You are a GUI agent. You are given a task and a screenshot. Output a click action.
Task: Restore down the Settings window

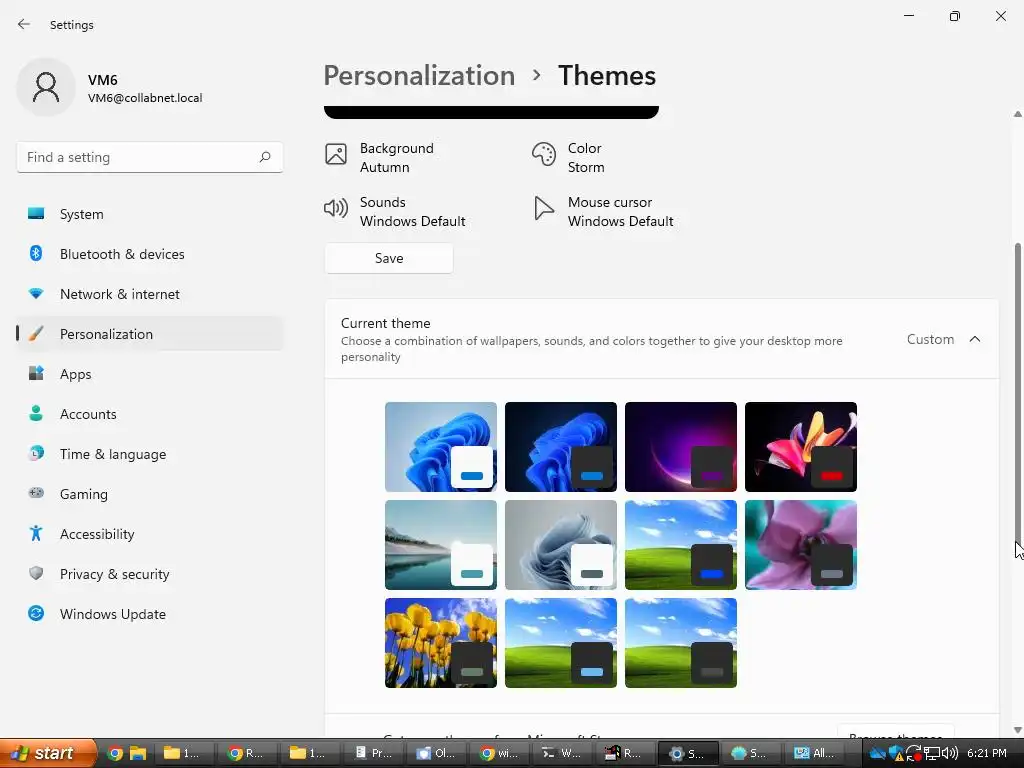[x=955, y=16]
